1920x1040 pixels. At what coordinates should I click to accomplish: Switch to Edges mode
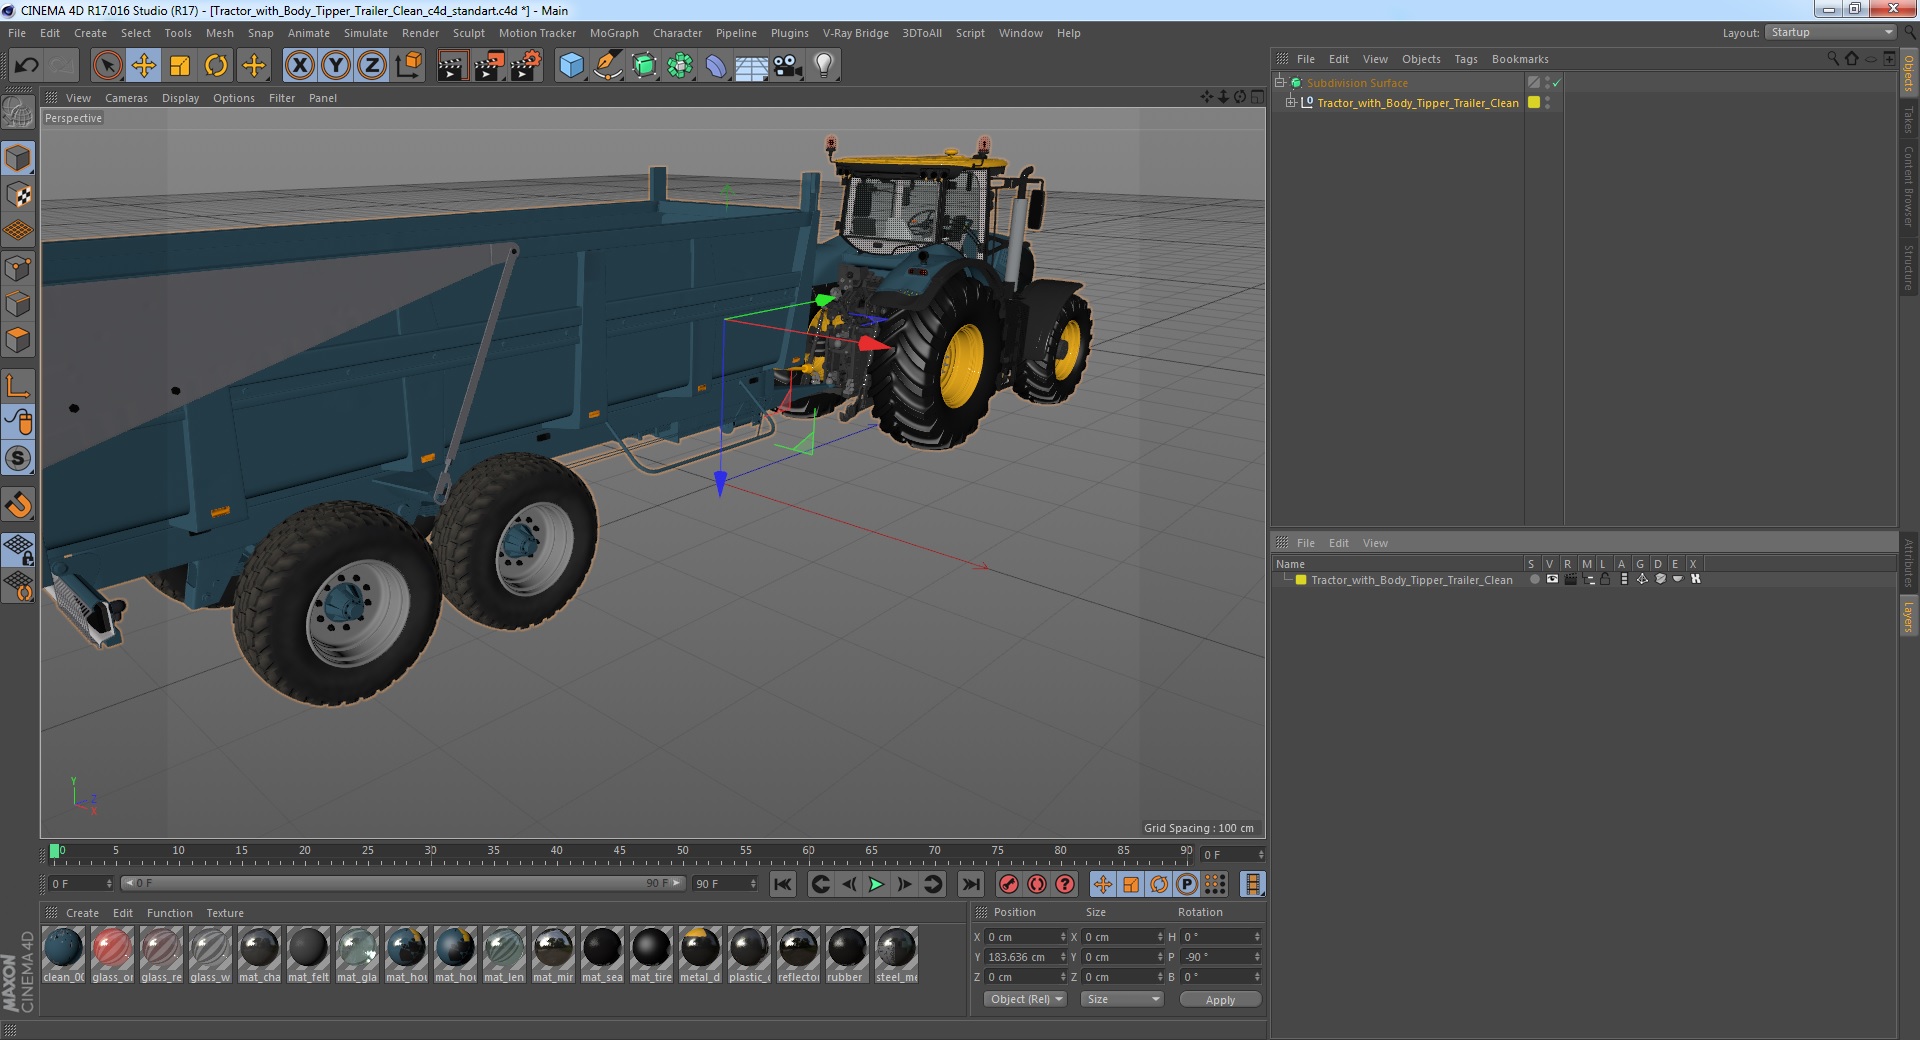pyautogui.click(x=18, y=304)
